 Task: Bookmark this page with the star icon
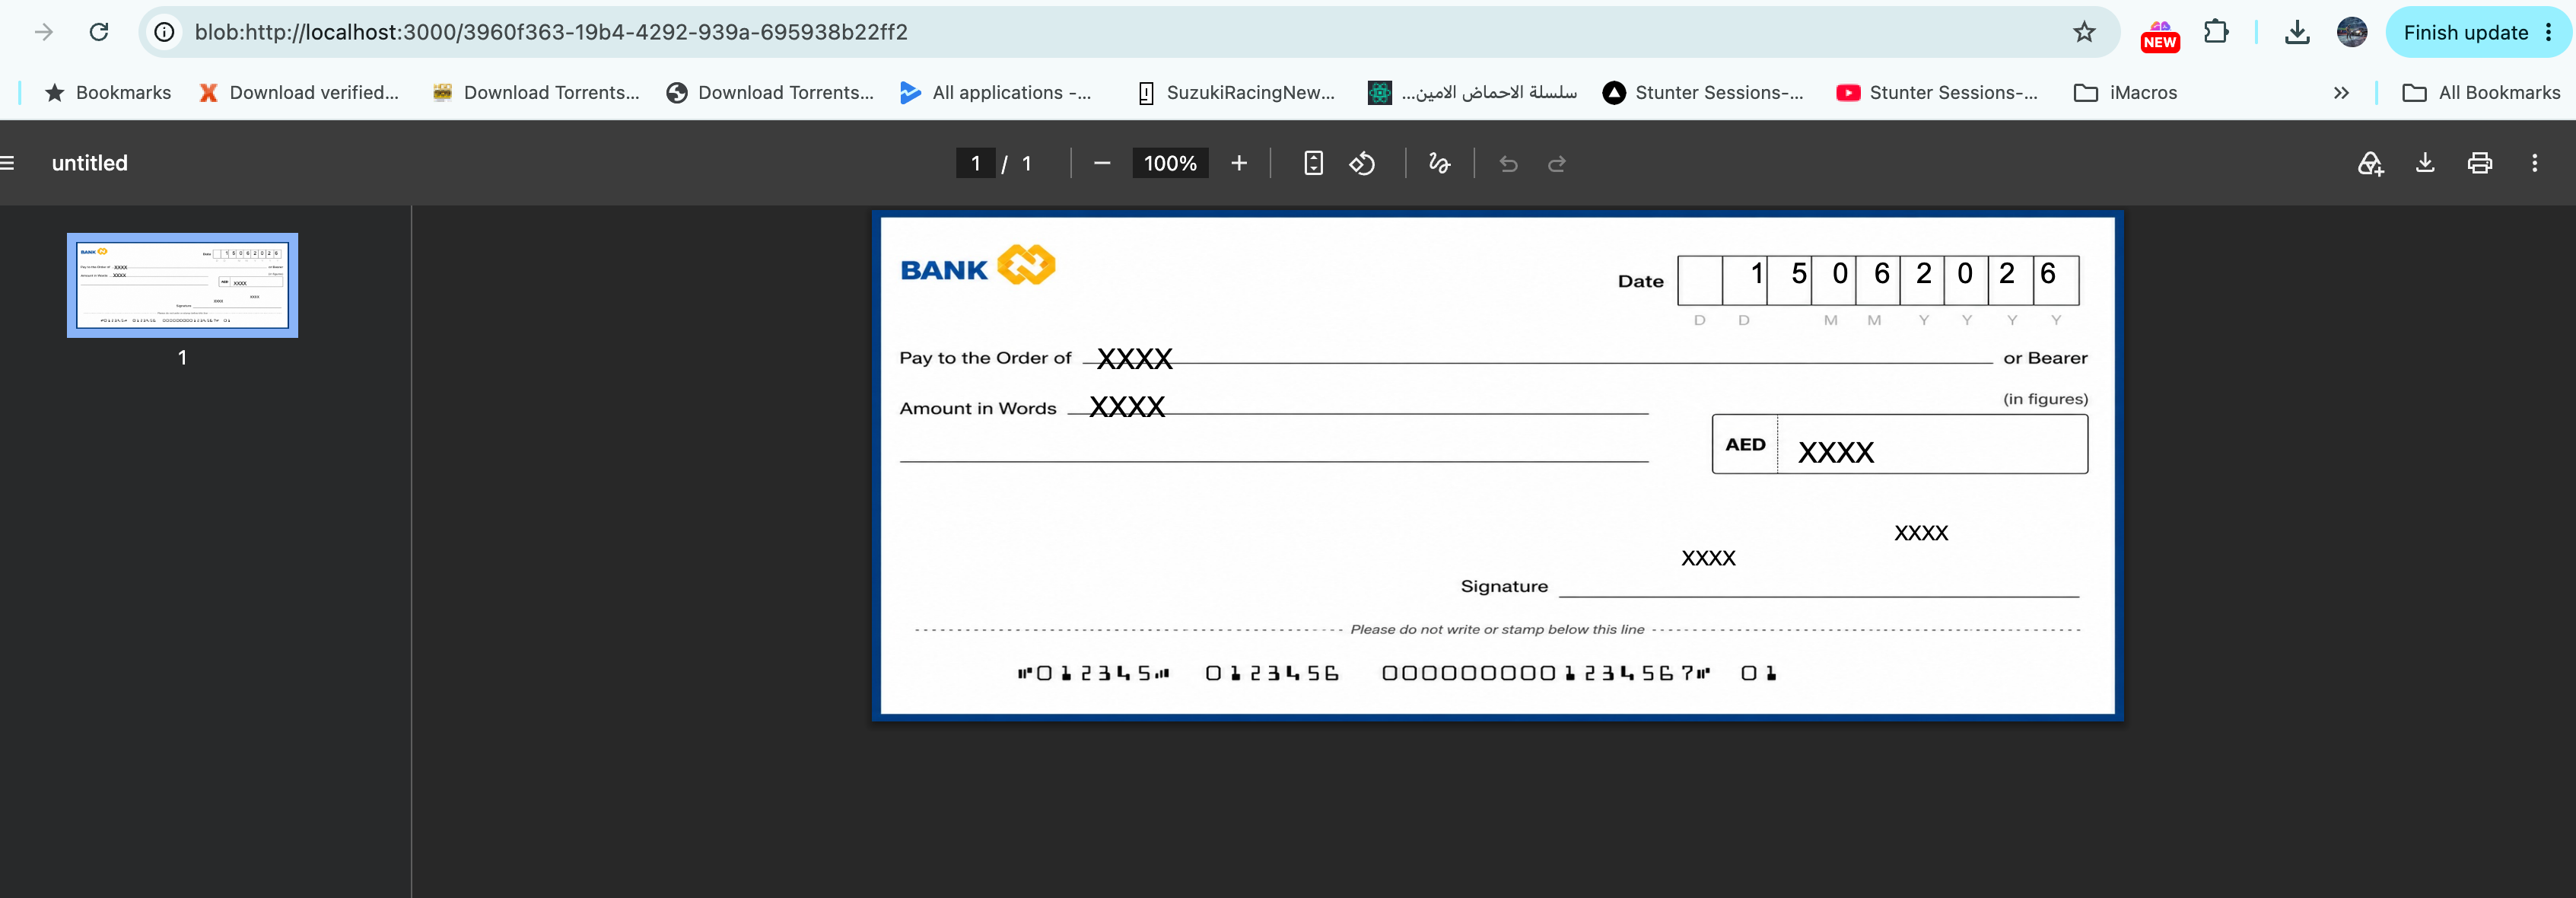[2084, 32]
